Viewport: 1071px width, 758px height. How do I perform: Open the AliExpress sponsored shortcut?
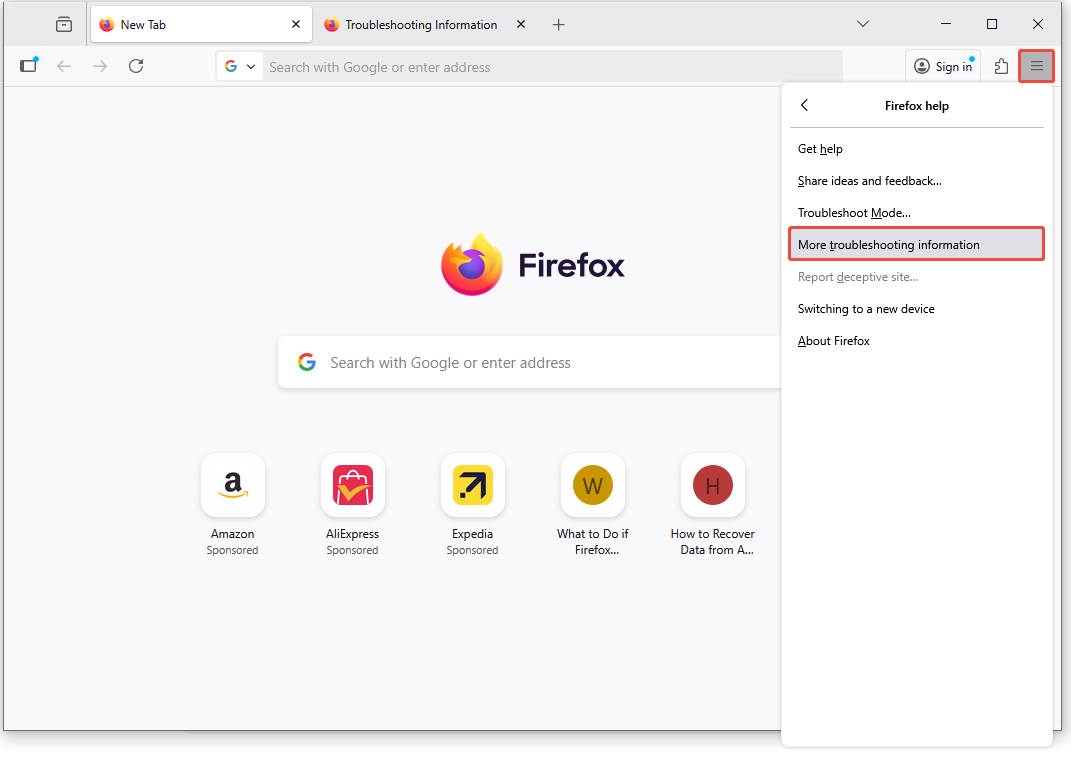pyautogui.click(x=352, y=485)
